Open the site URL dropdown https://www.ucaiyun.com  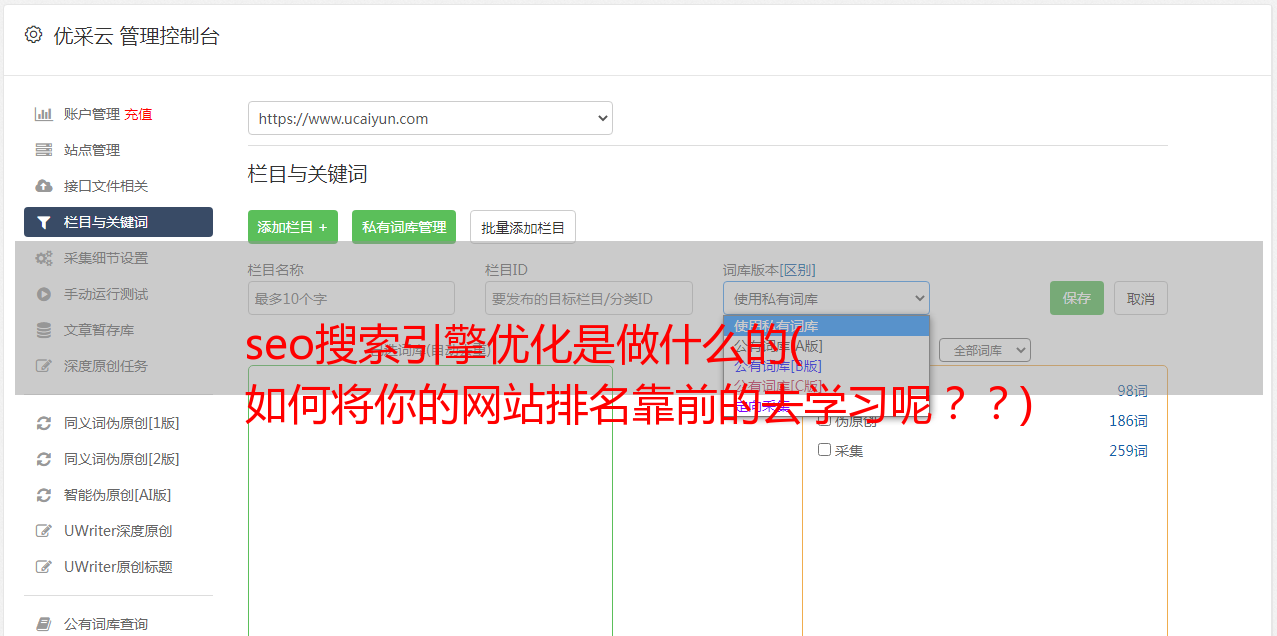(430, 118)
